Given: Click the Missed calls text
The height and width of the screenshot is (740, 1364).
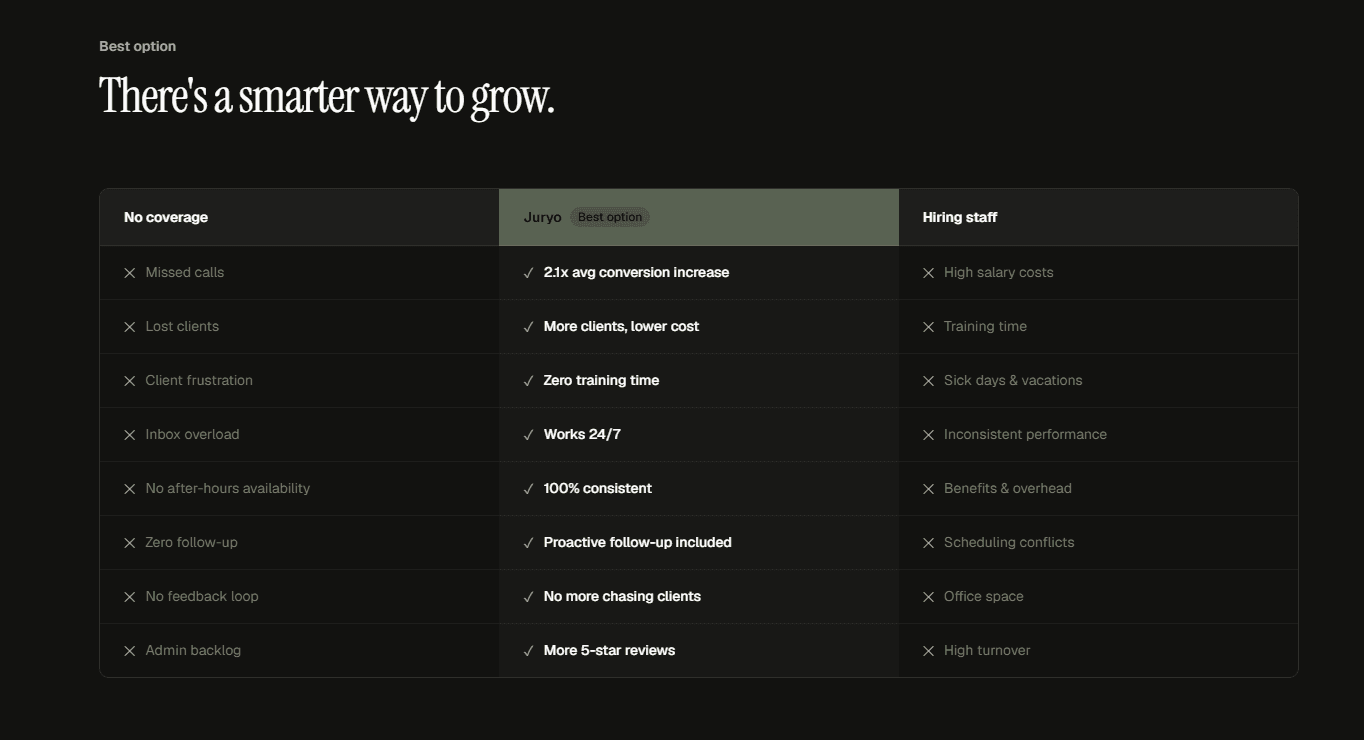Looking at the screenshot, I should (185, 272).
